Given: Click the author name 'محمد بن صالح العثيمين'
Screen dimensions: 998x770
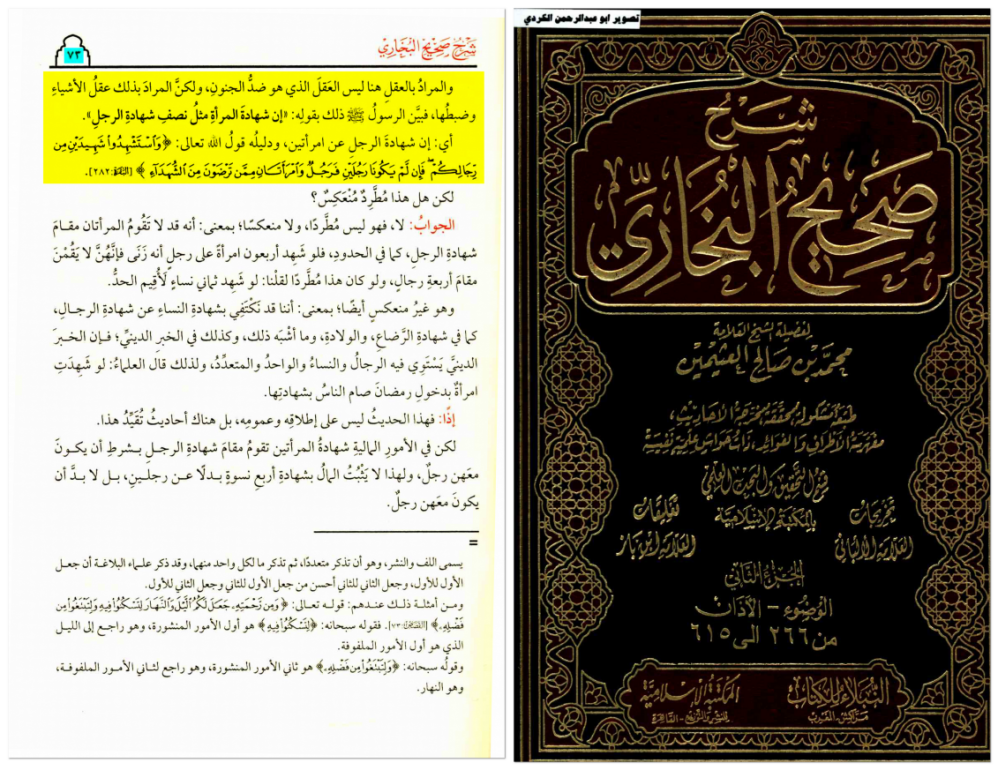Looking at the screenshot, I should (x=763, y=361).
